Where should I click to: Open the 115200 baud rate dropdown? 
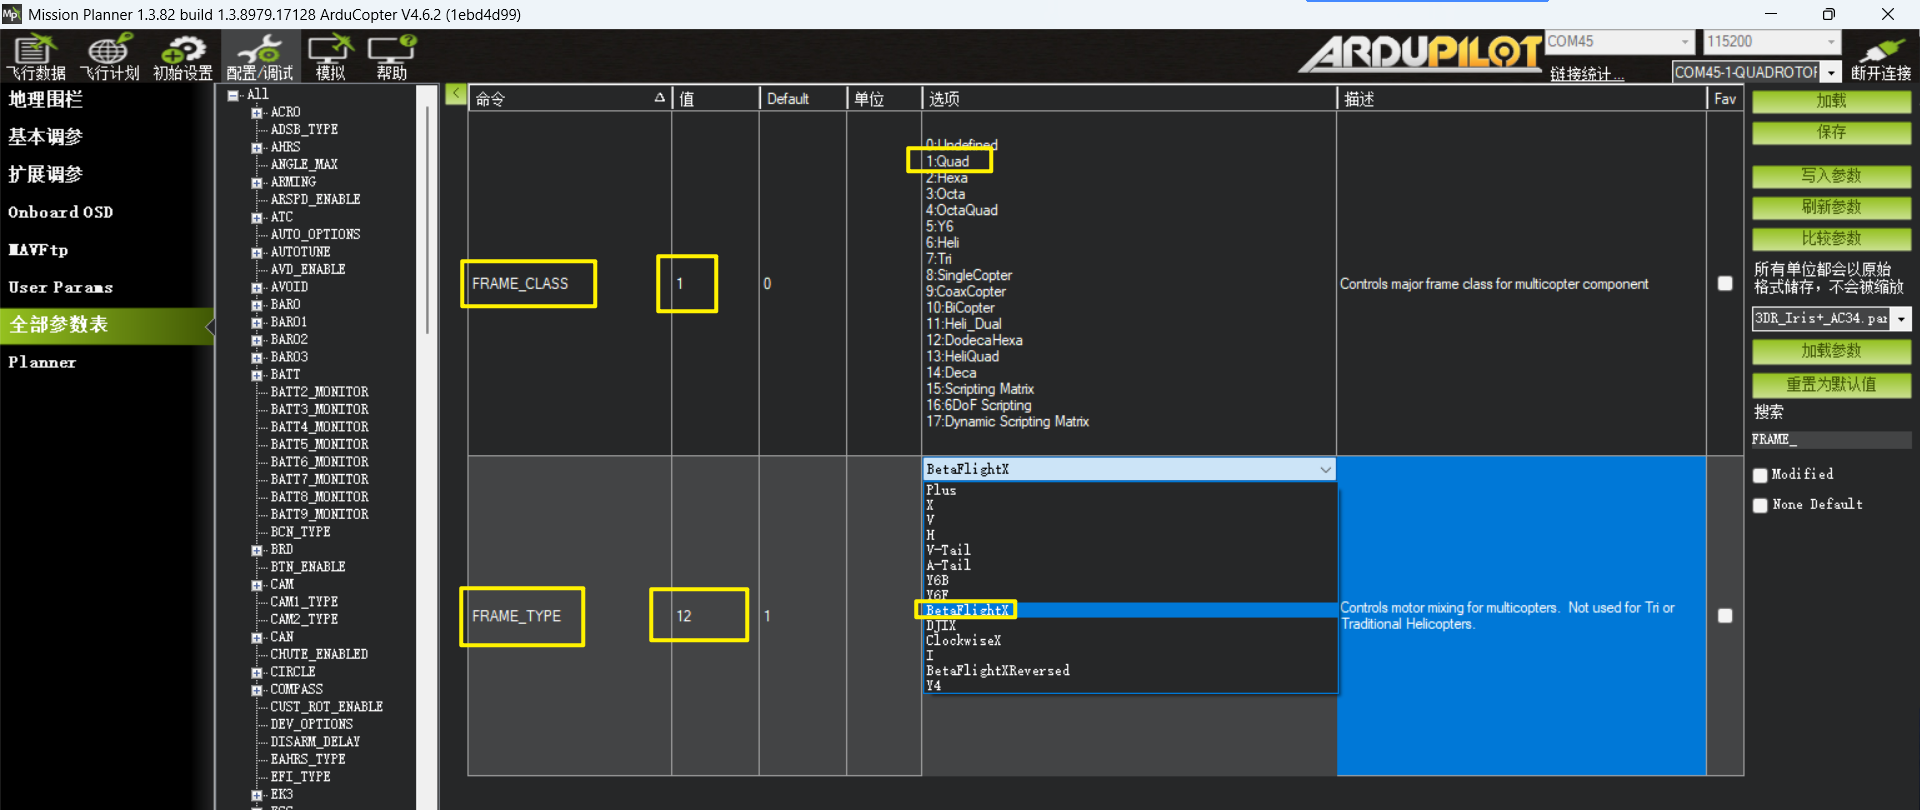pos(1831,42)
